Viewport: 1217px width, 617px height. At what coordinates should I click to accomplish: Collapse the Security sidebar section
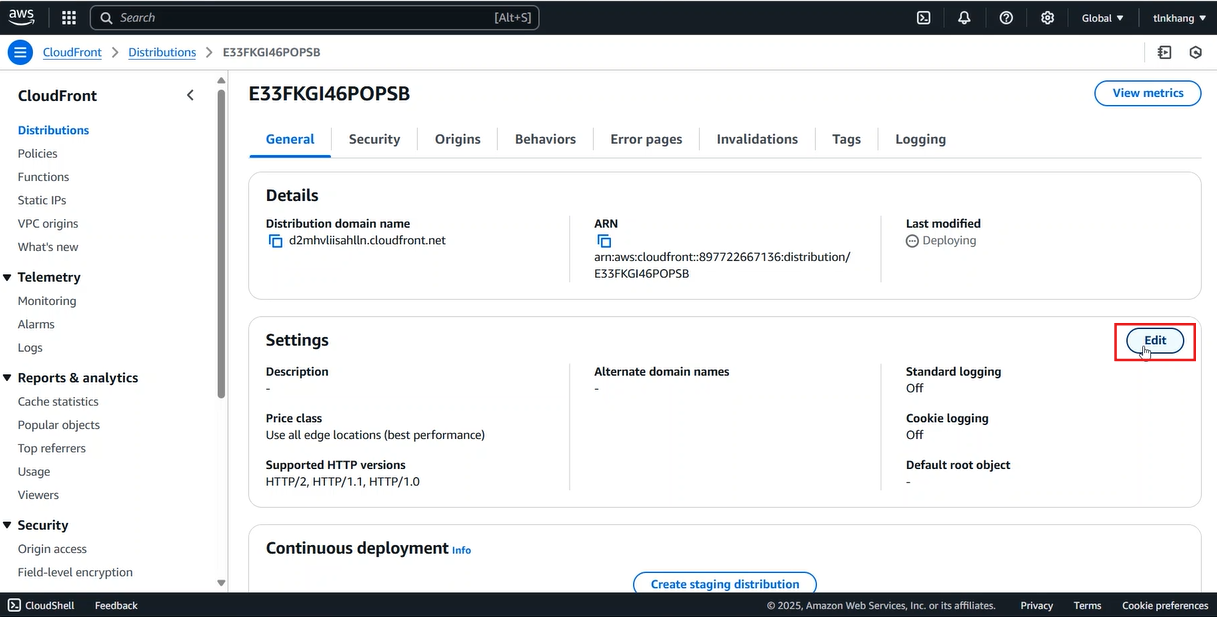(8, 525)
